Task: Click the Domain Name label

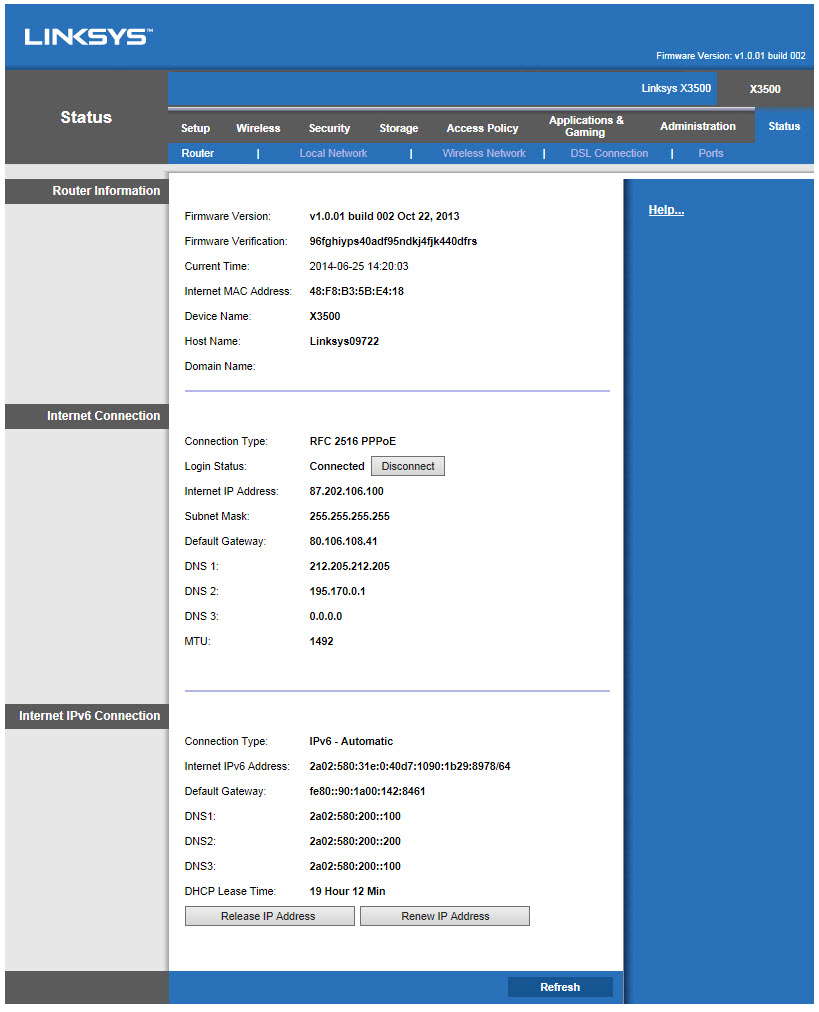Action: click(219, 367)
